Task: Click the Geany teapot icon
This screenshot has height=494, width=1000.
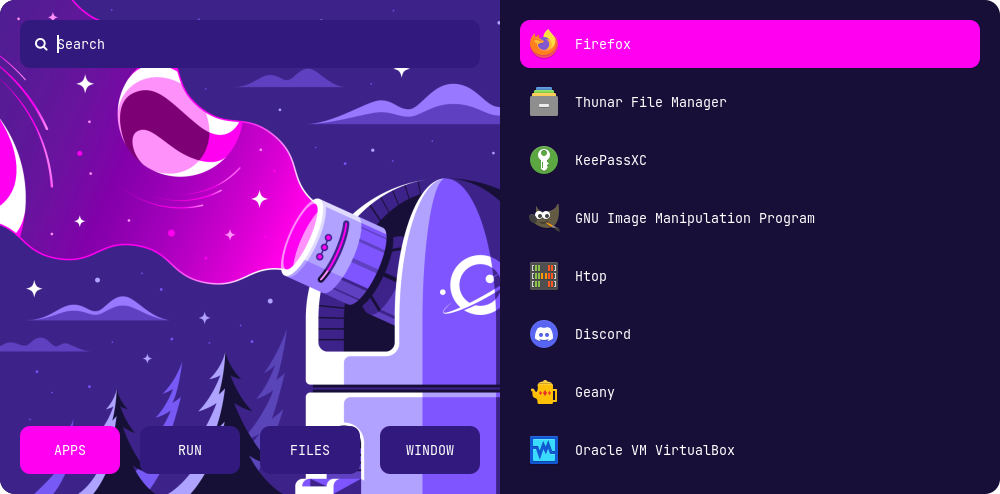Action: [x=544, y=392]
